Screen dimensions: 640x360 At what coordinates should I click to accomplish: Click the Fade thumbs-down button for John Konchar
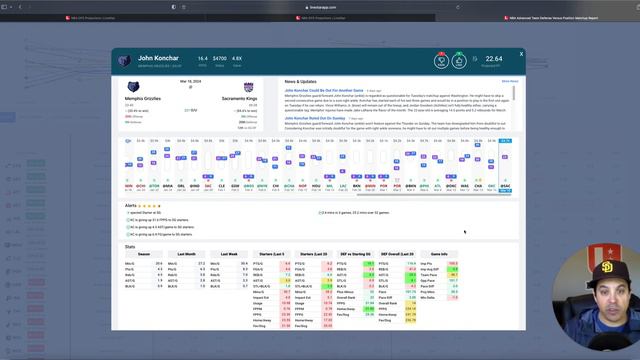pyautogui.click(x=441, y=61)
